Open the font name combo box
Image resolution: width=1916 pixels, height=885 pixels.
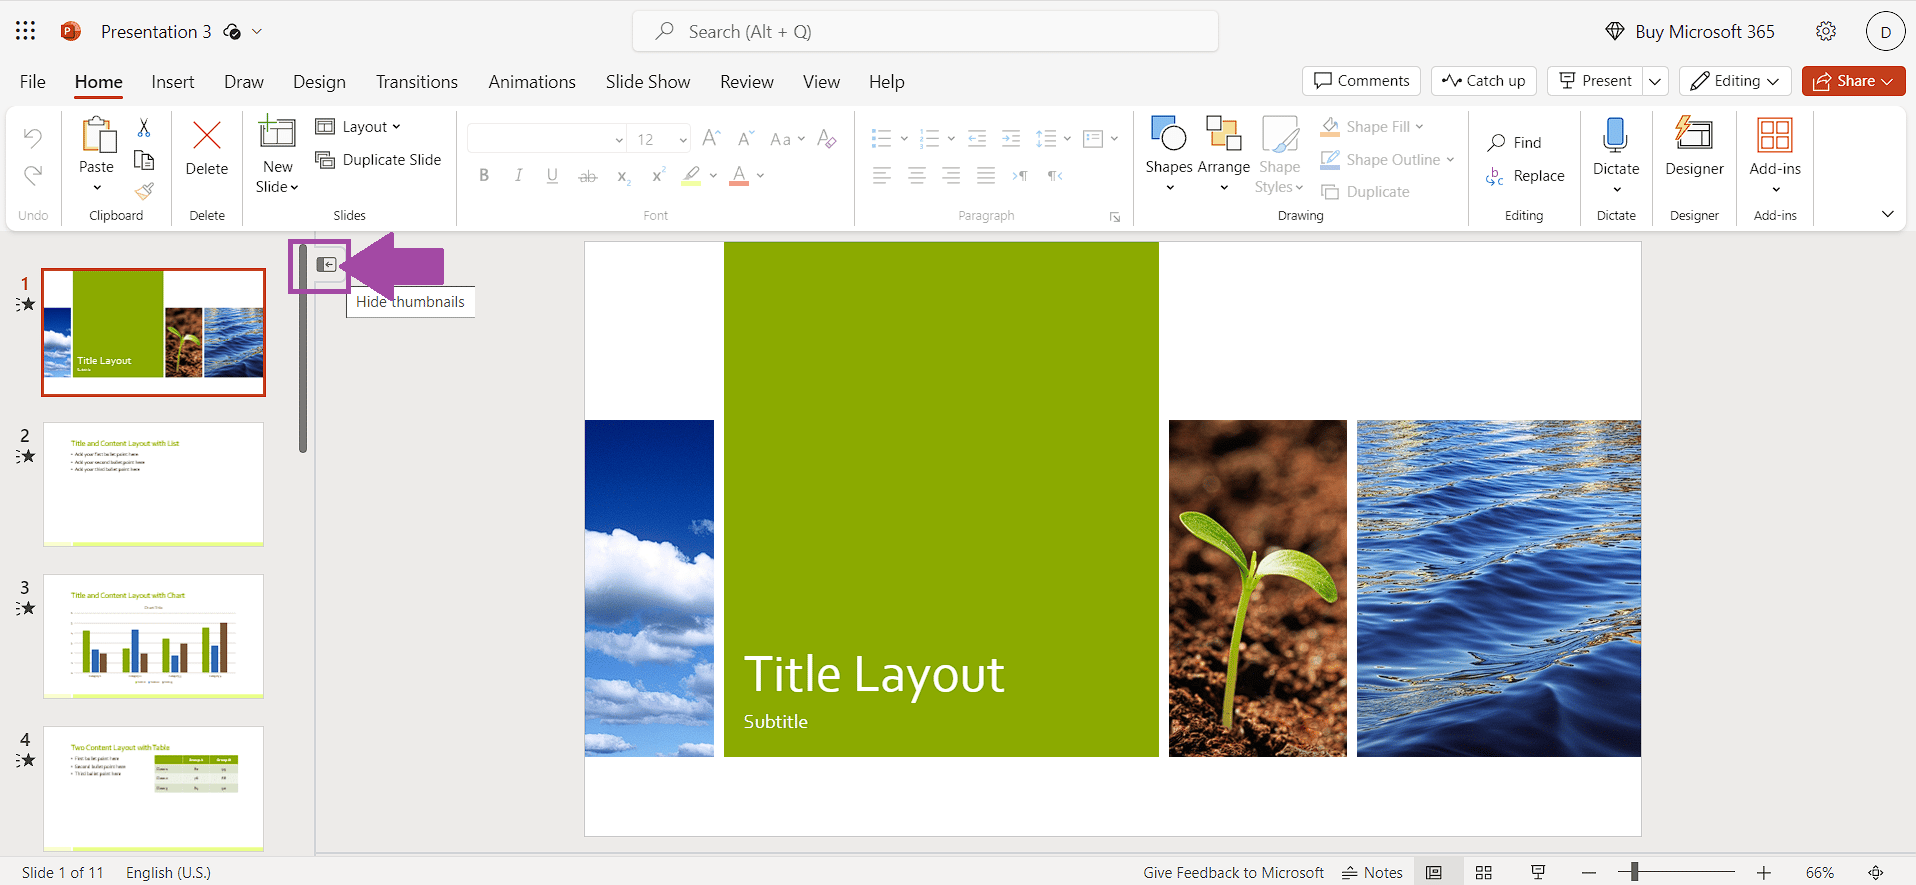tap(547, 139)
